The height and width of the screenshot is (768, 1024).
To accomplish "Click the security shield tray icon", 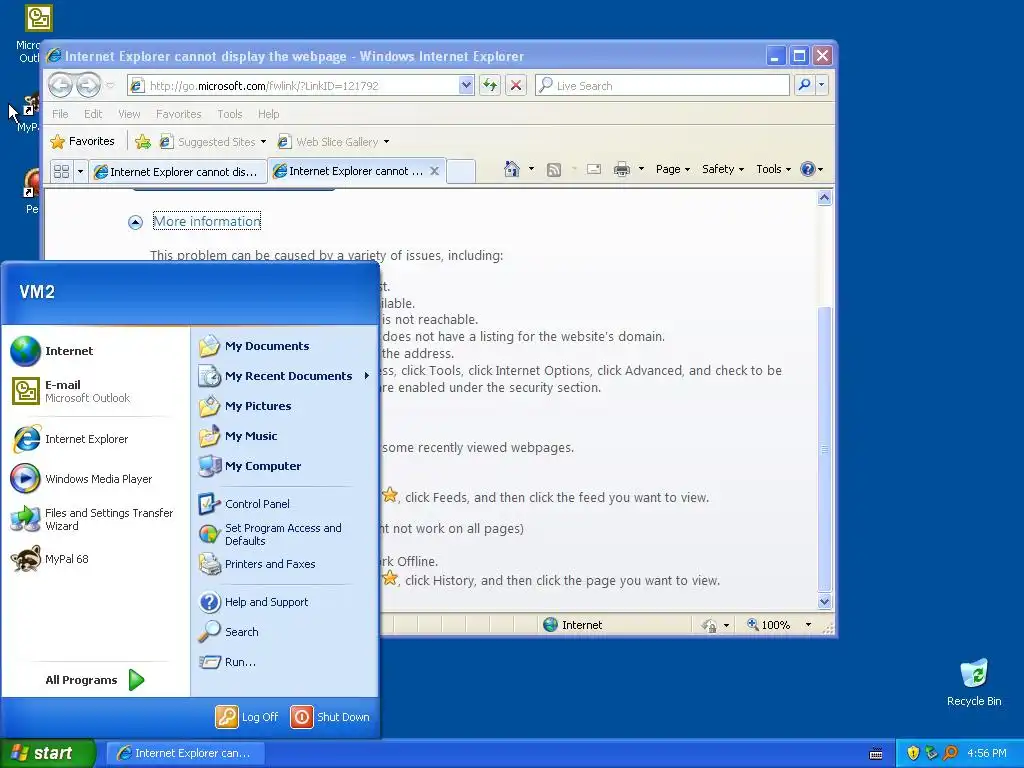I will (x=913, y=753).
